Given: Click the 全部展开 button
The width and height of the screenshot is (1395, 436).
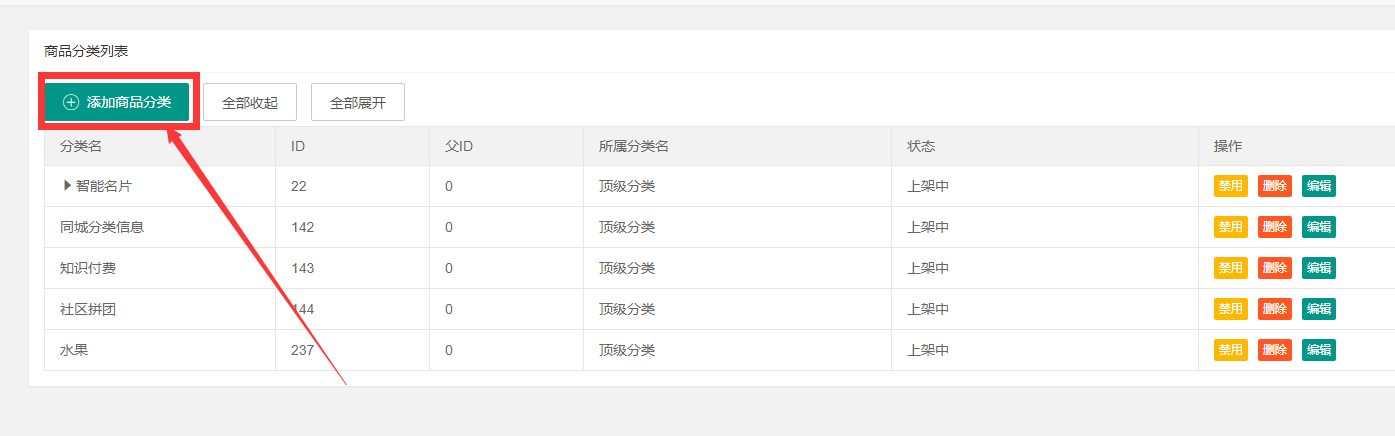Looking at the screenshot, I should point(358,102).
